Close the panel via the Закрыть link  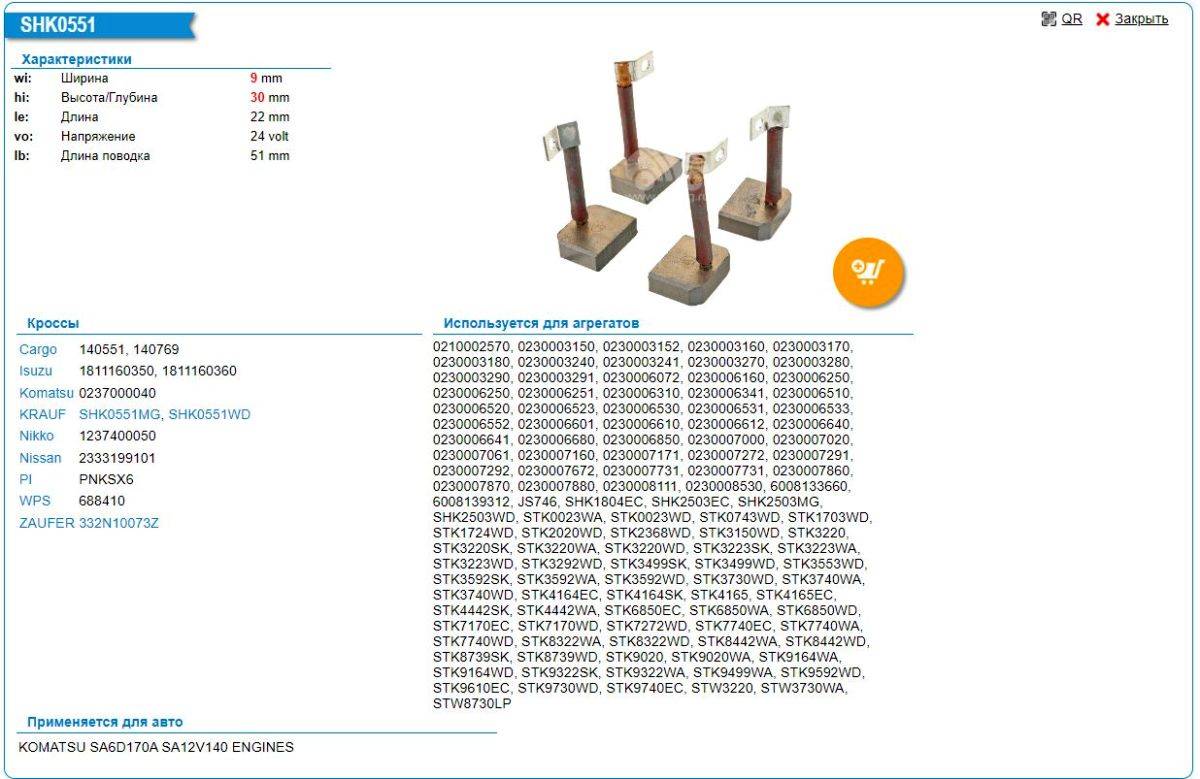pyautogui.click(x=1141, y=19)
